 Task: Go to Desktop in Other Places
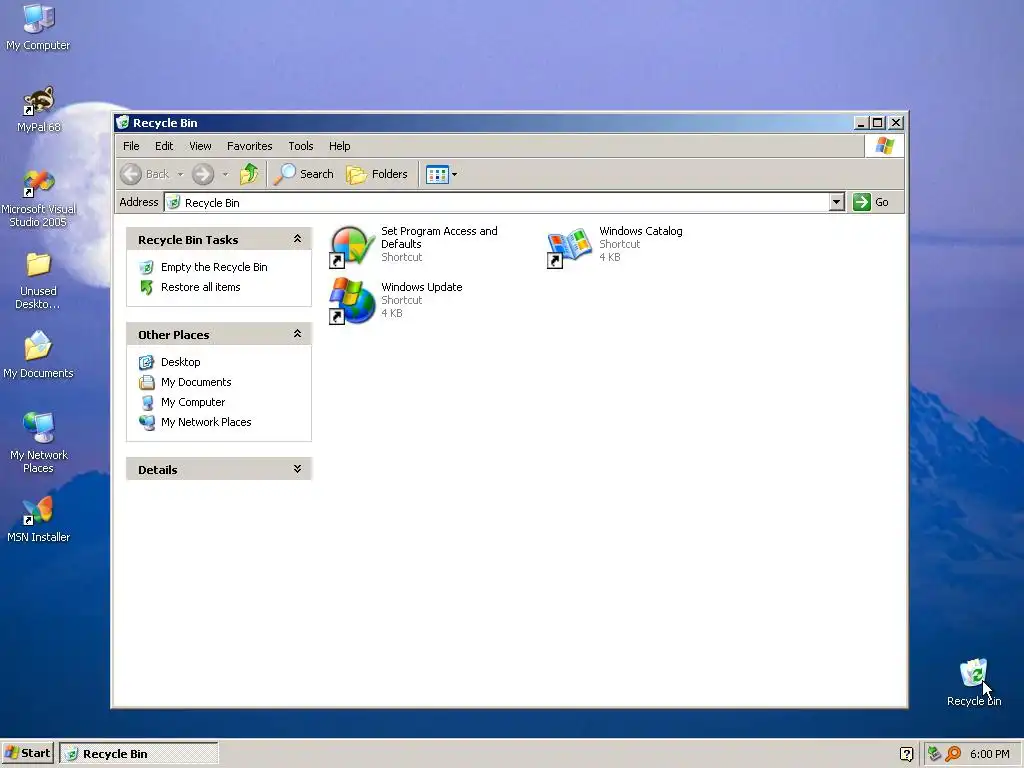[x=181, y=362]
